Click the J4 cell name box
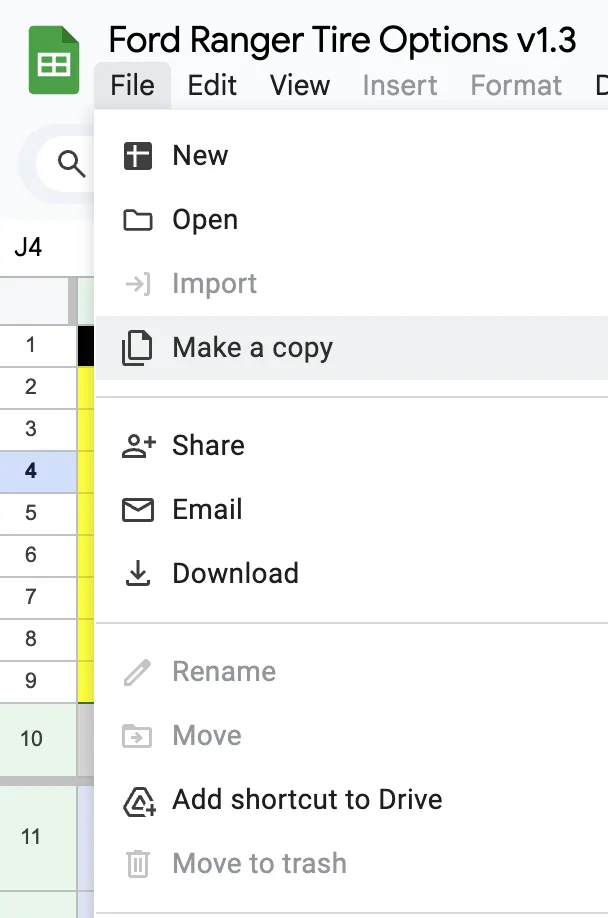 (29, 247)
